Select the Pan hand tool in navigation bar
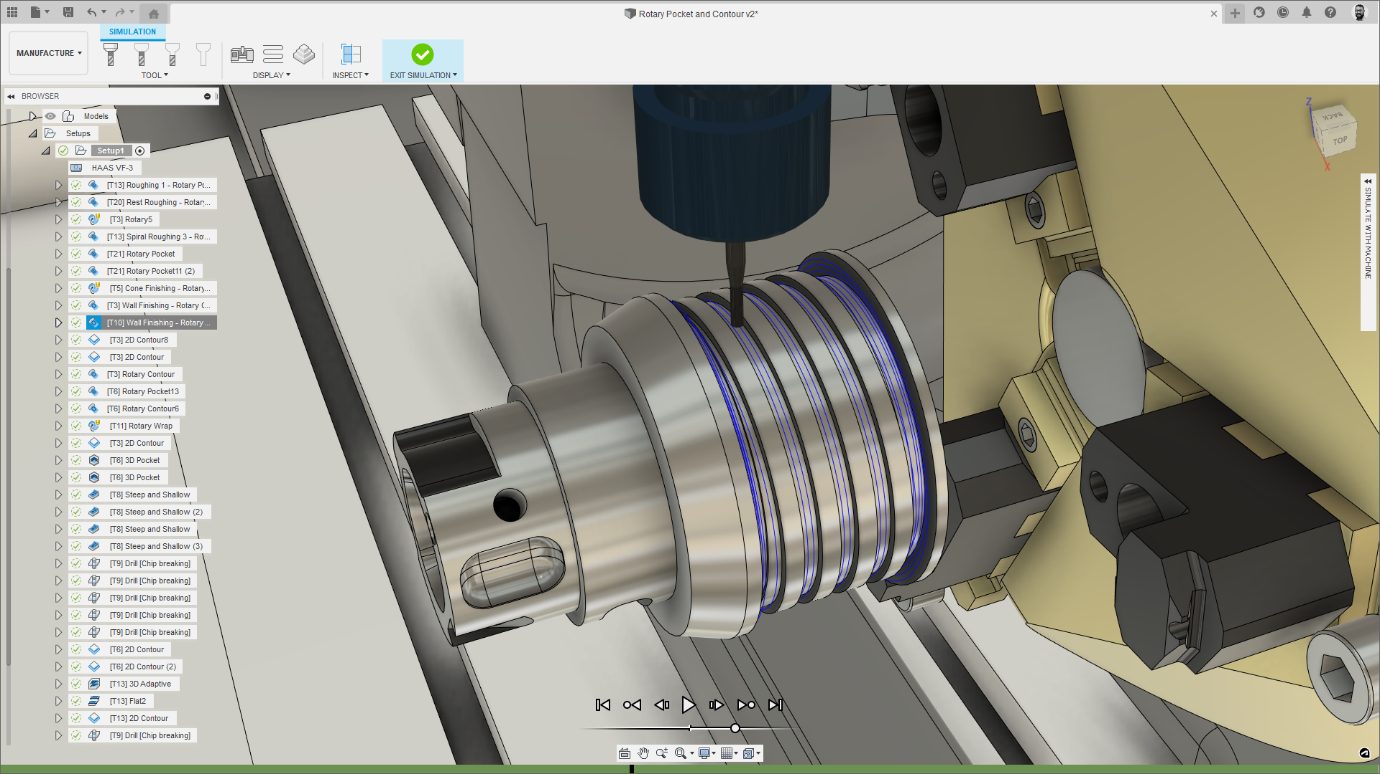This screenshot has height=774, width=1380. click(643, 753)
